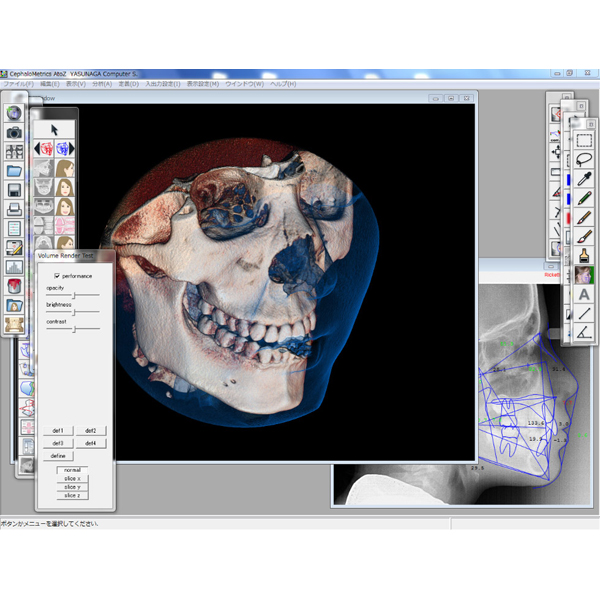Select the text A tool

tap(584, 294)
